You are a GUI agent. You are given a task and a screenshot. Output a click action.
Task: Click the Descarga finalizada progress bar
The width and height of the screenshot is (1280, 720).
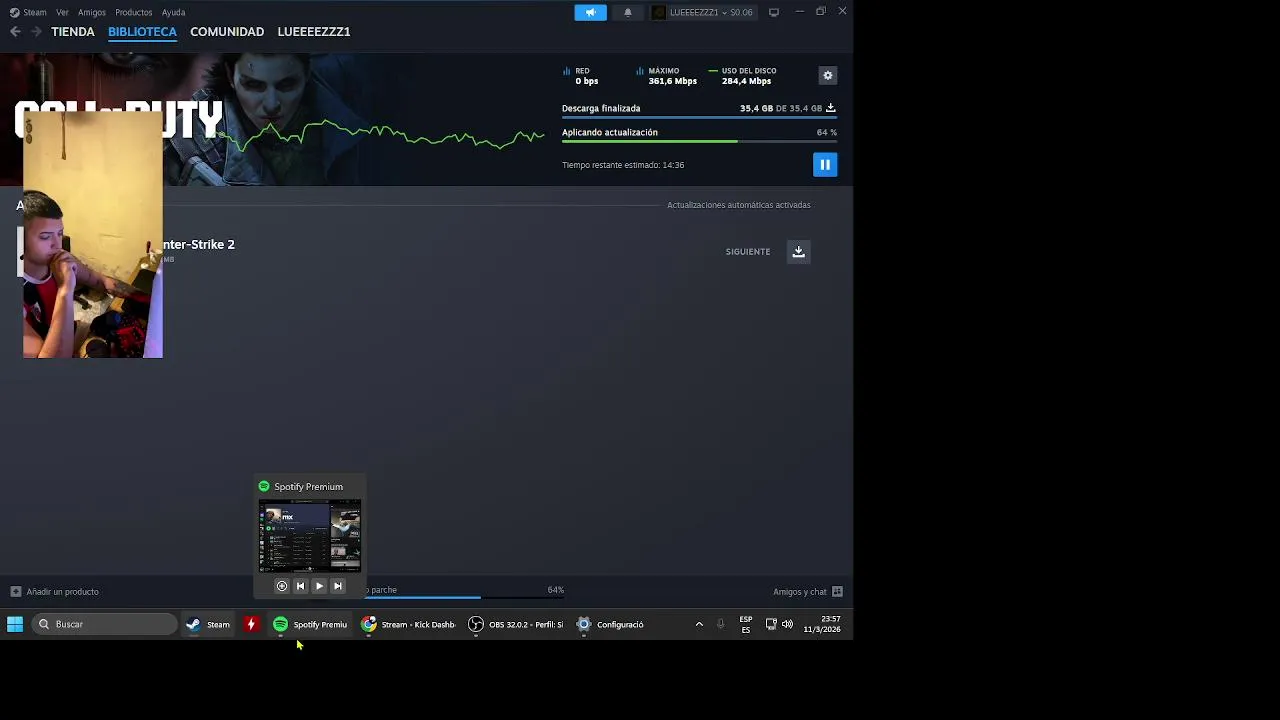click(x=699, y=118)
